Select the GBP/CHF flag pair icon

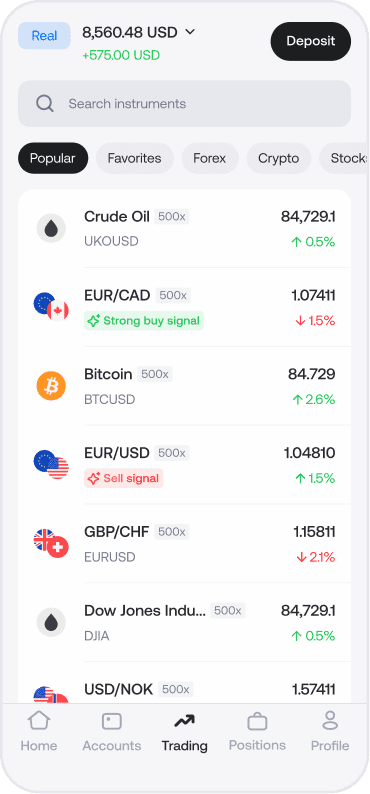click(51, 543)
